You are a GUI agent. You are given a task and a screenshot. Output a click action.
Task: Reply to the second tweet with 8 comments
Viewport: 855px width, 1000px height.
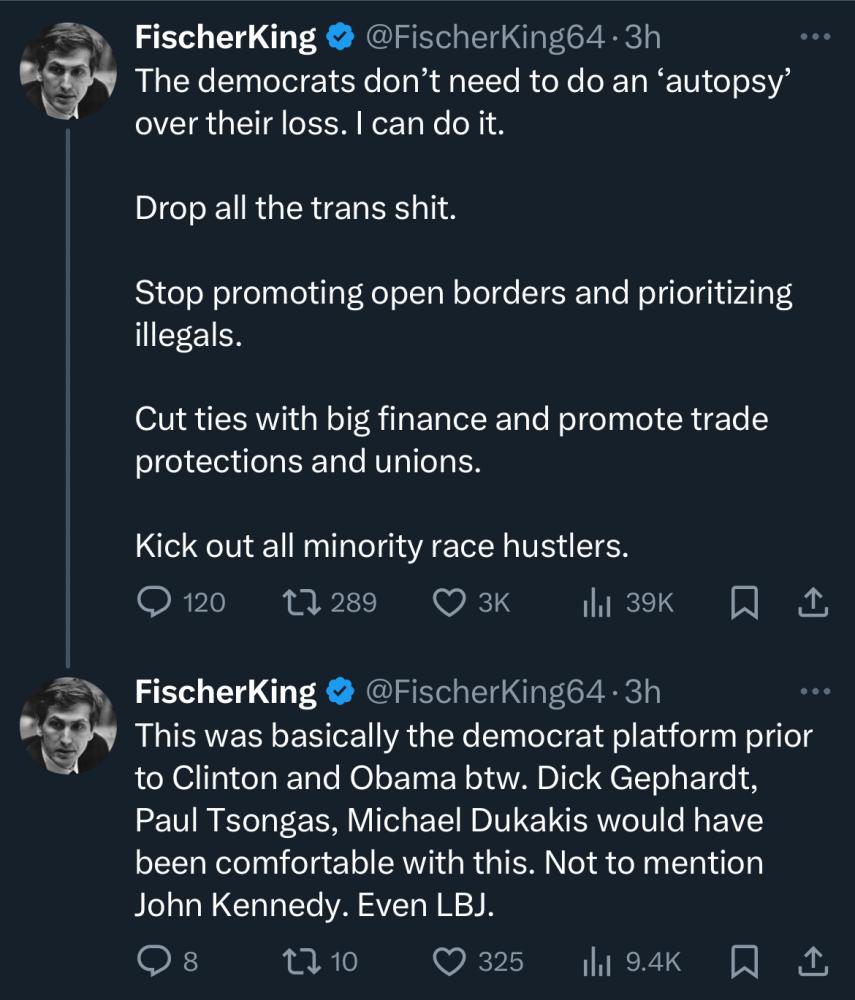[x=168, y=961]
